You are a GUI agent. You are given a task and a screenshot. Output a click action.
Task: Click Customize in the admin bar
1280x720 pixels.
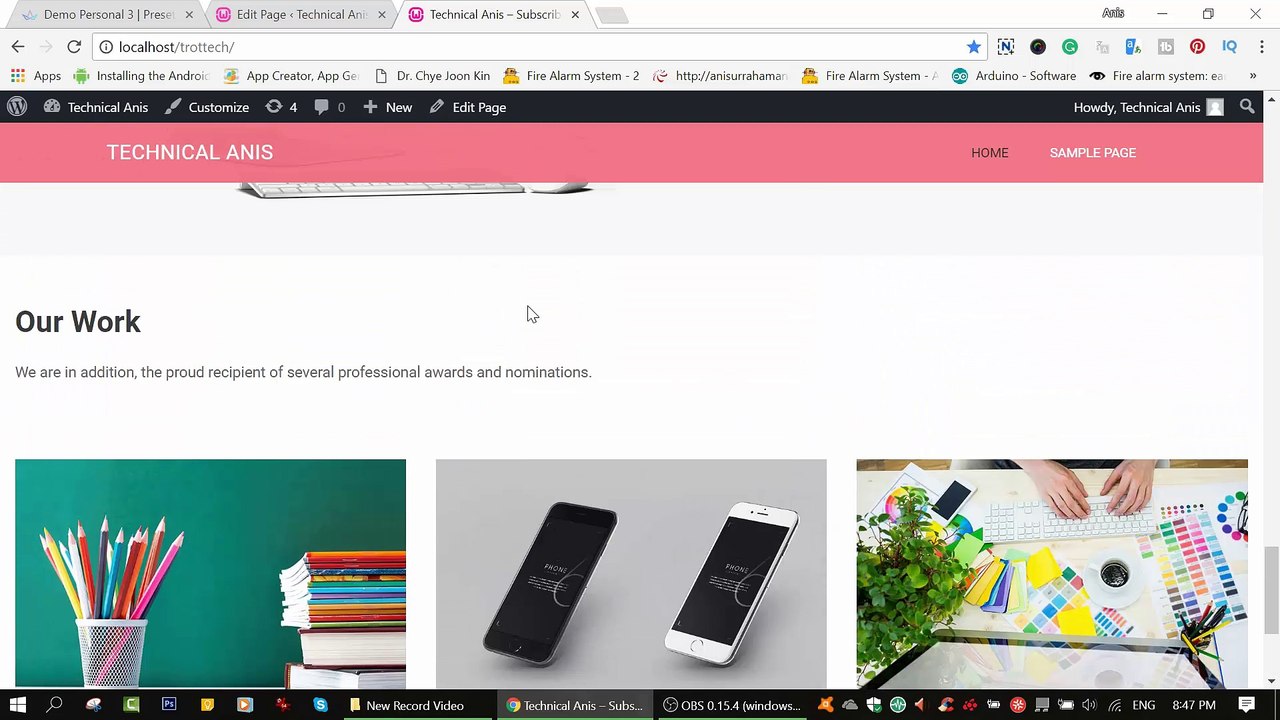pyautogui.click(x=207, y=107)
